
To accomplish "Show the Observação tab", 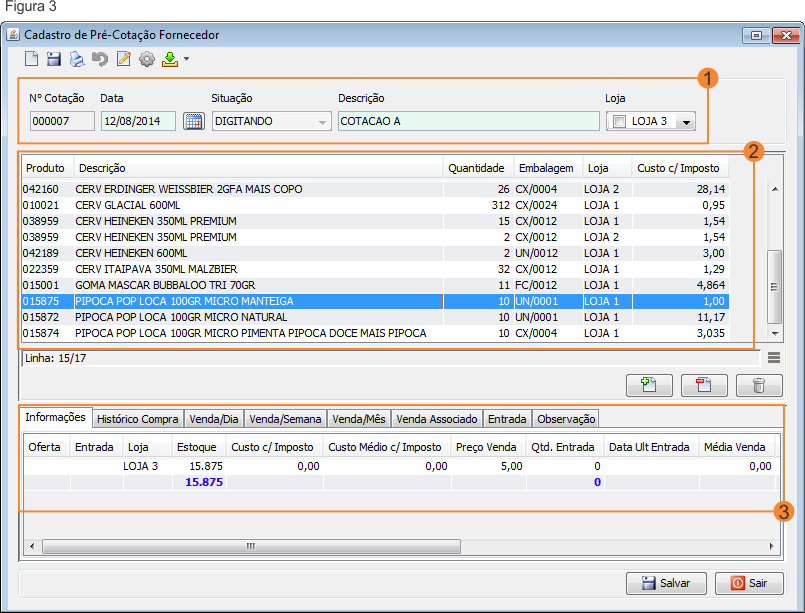I will [566, 419].
